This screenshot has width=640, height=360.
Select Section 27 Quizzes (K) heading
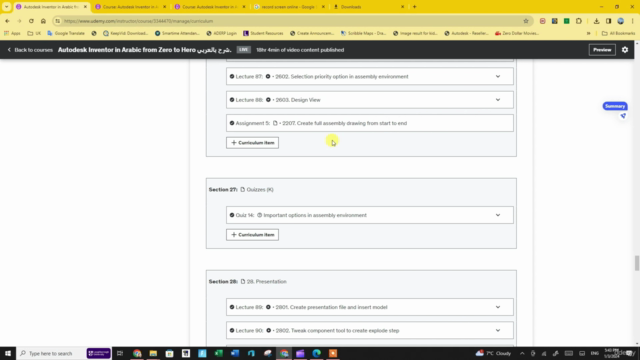point(241,189)
